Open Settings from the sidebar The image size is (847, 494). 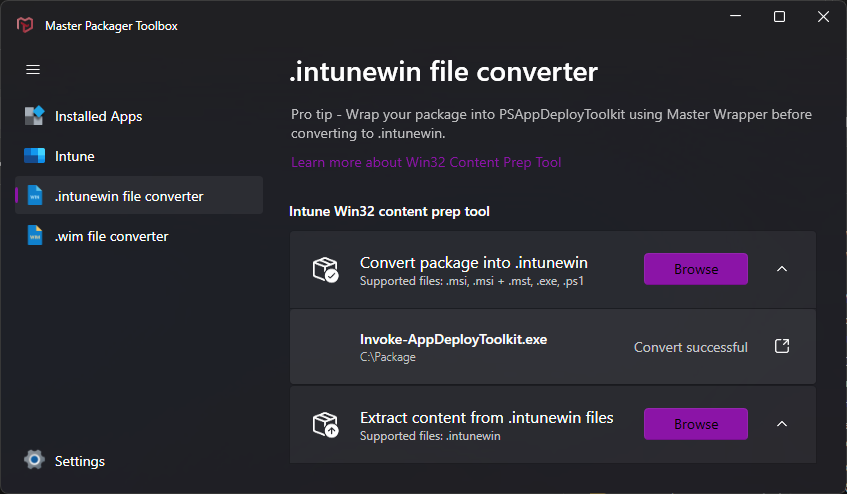139,461
